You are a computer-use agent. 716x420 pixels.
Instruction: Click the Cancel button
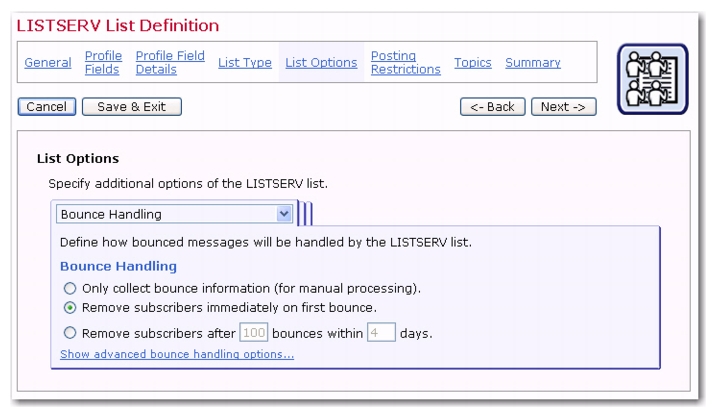[x=47, y=107]
